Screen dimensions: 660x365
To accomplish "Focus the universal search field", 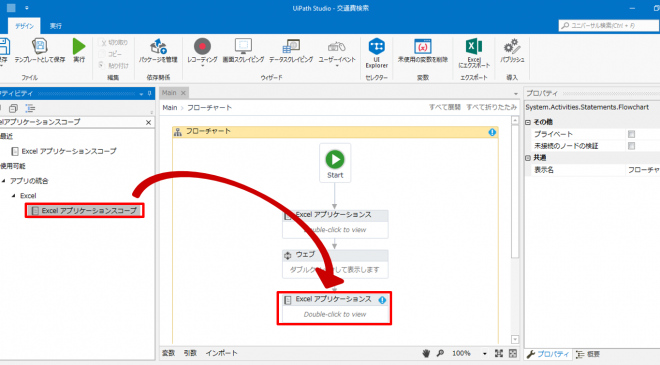I will pyautogui.click(x=609, y=26).
